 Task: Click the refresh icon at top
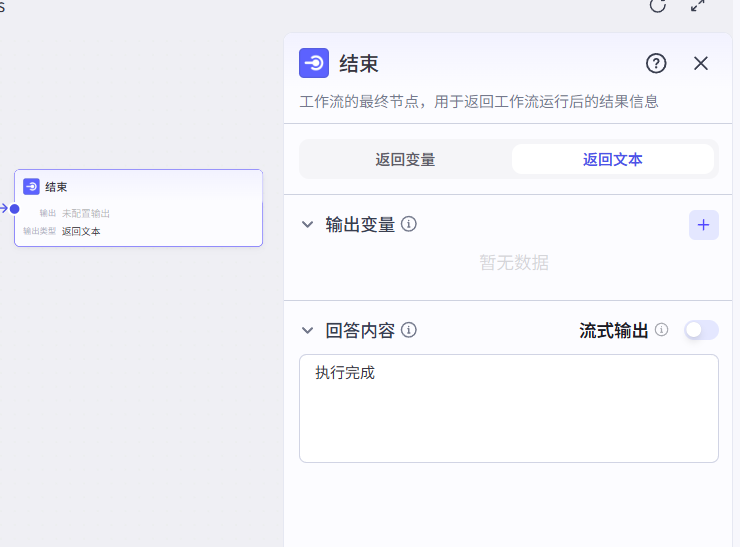[657, 5]
